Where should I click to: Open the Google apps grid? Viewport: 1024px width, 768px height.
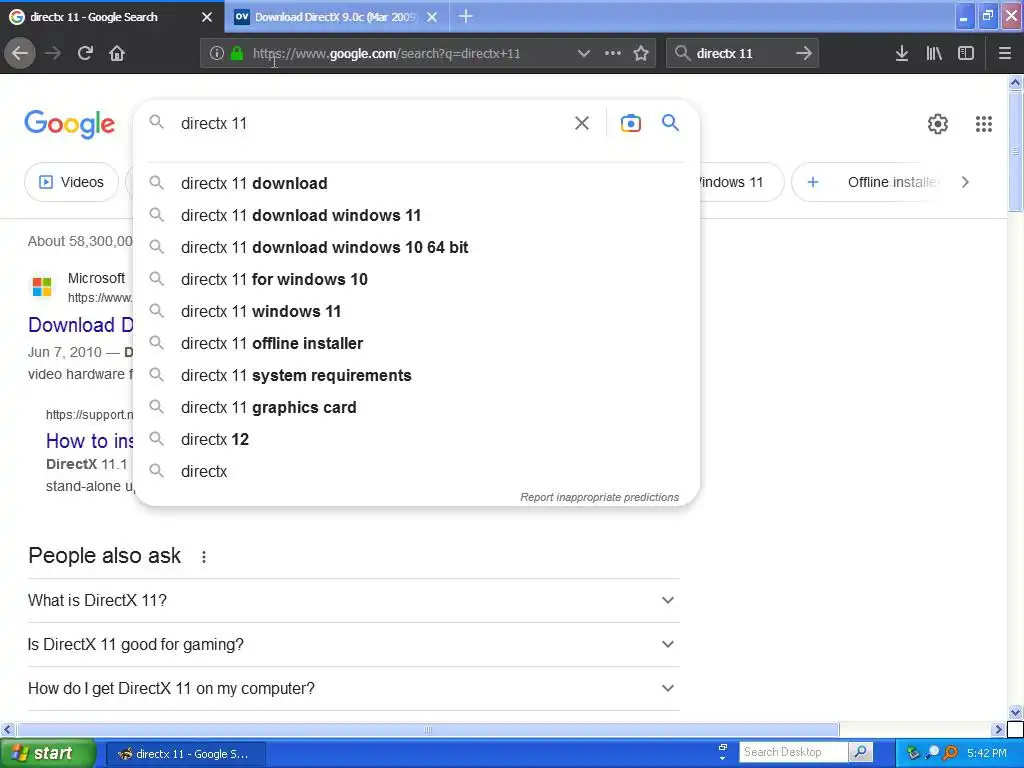[x=984, y=123]
